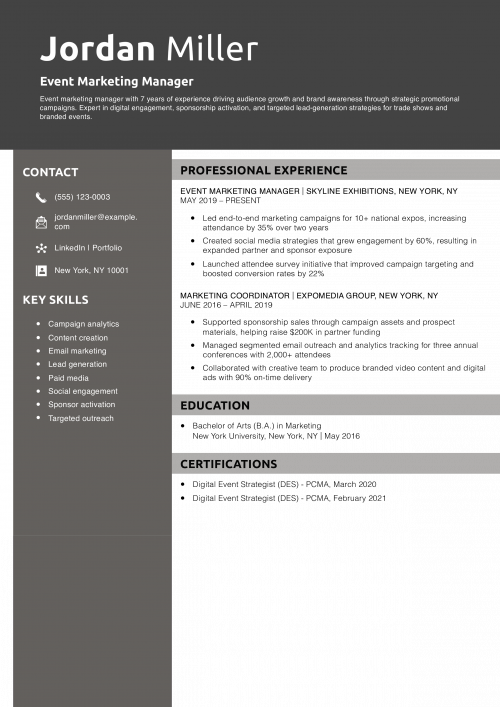500x707 pixels.
Task: Open the LinkedIn | Portfolio link
Action: (88, 248)
